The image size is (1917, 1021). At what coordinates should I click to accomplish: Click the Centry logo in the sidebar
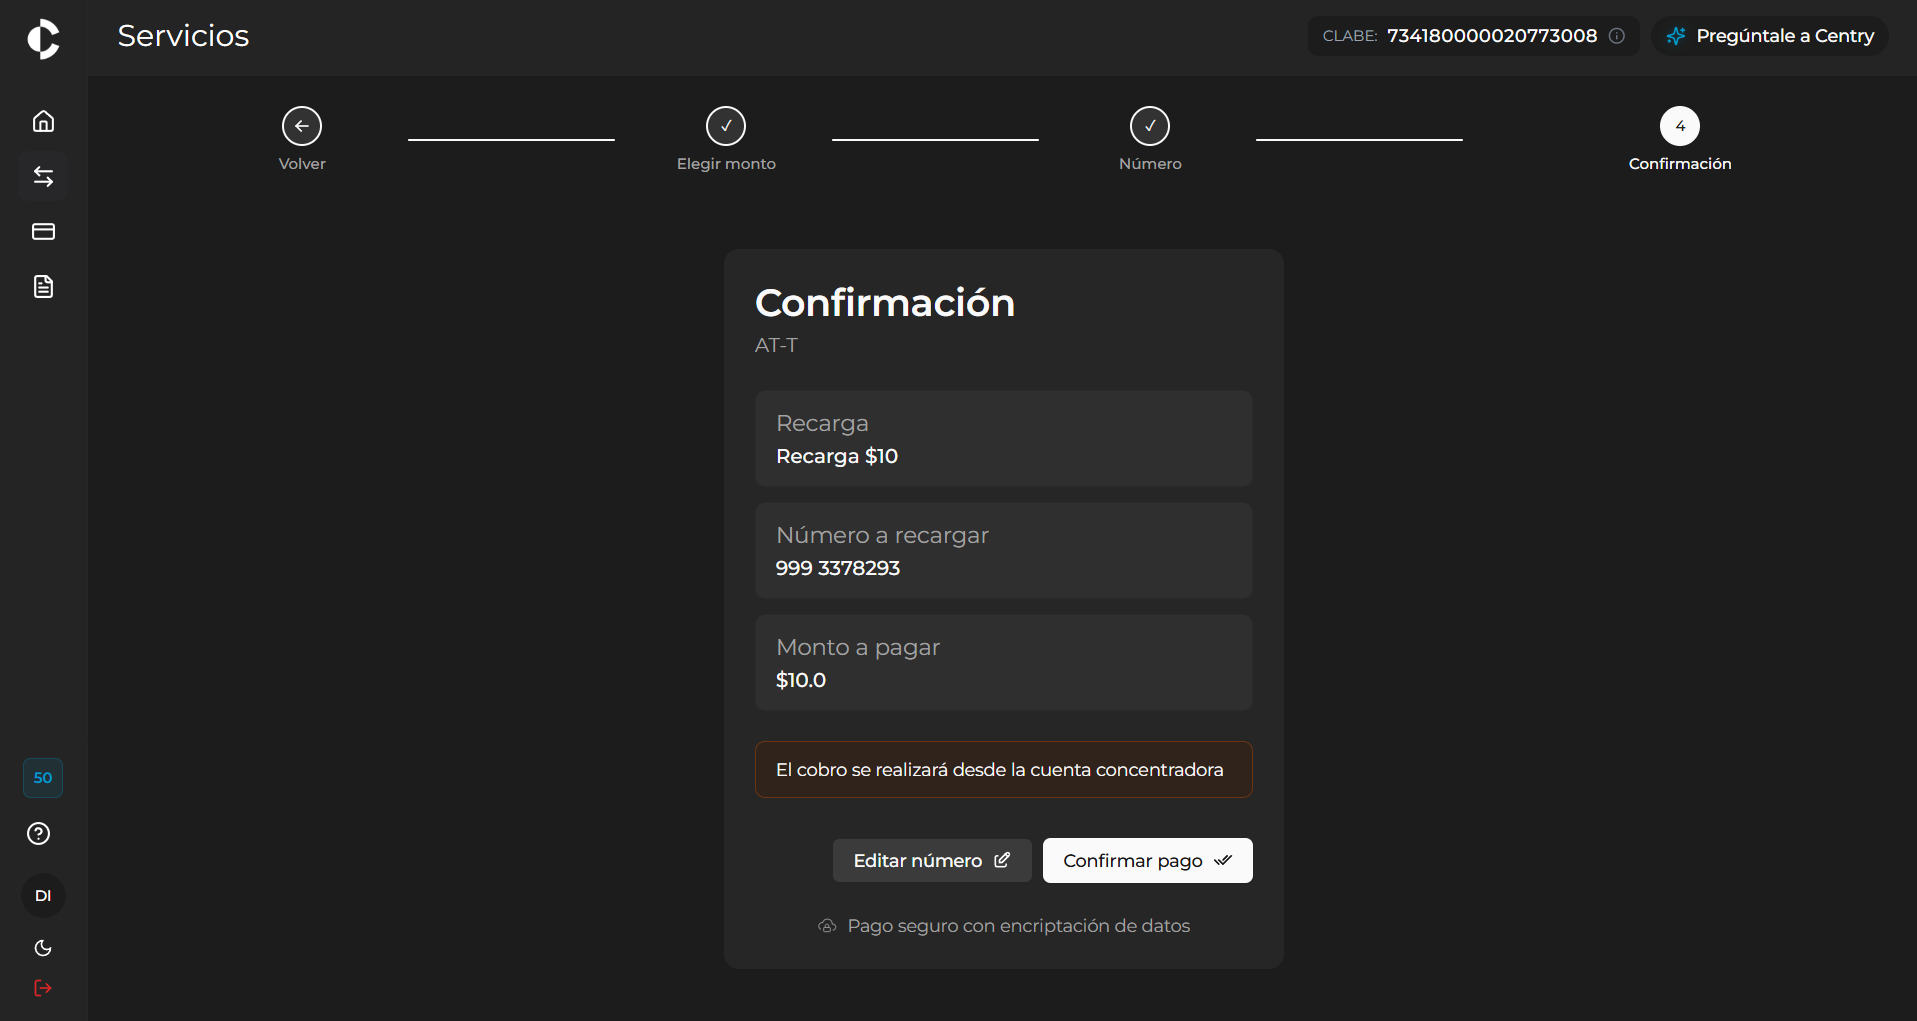43,39
